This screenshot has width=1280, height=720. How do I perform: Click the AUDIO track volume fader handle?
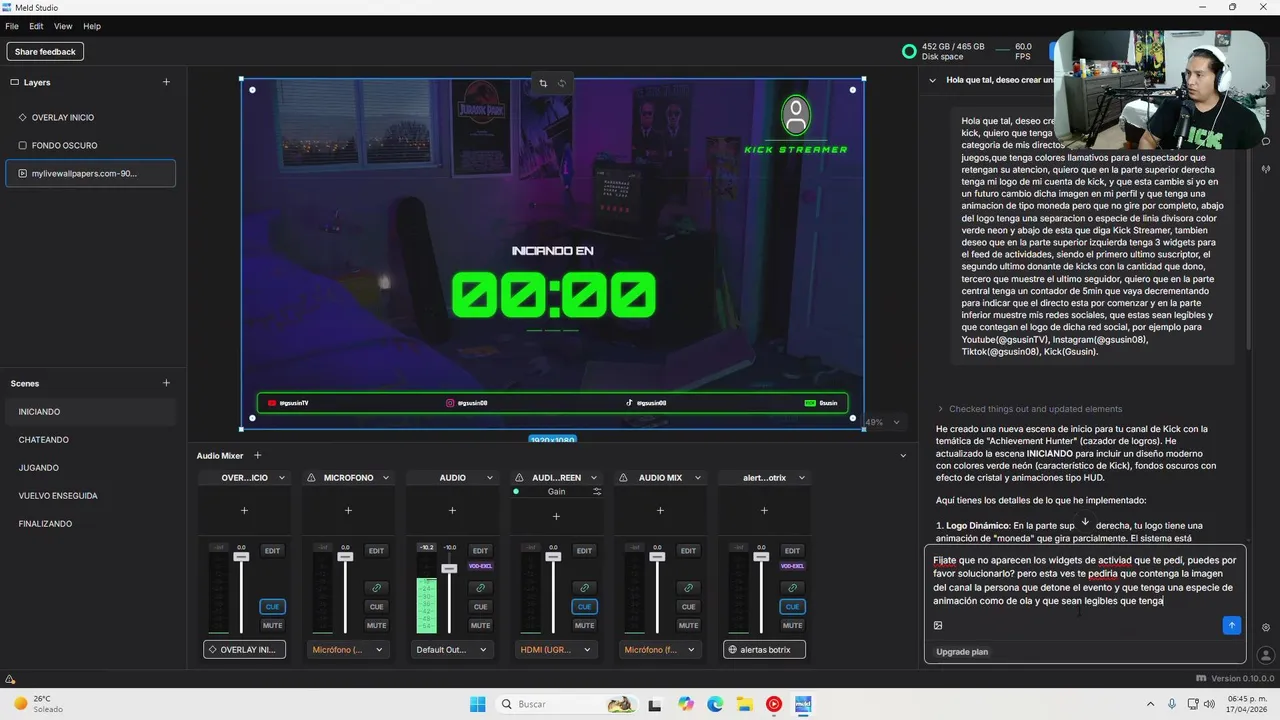click(x=449, y=568)
